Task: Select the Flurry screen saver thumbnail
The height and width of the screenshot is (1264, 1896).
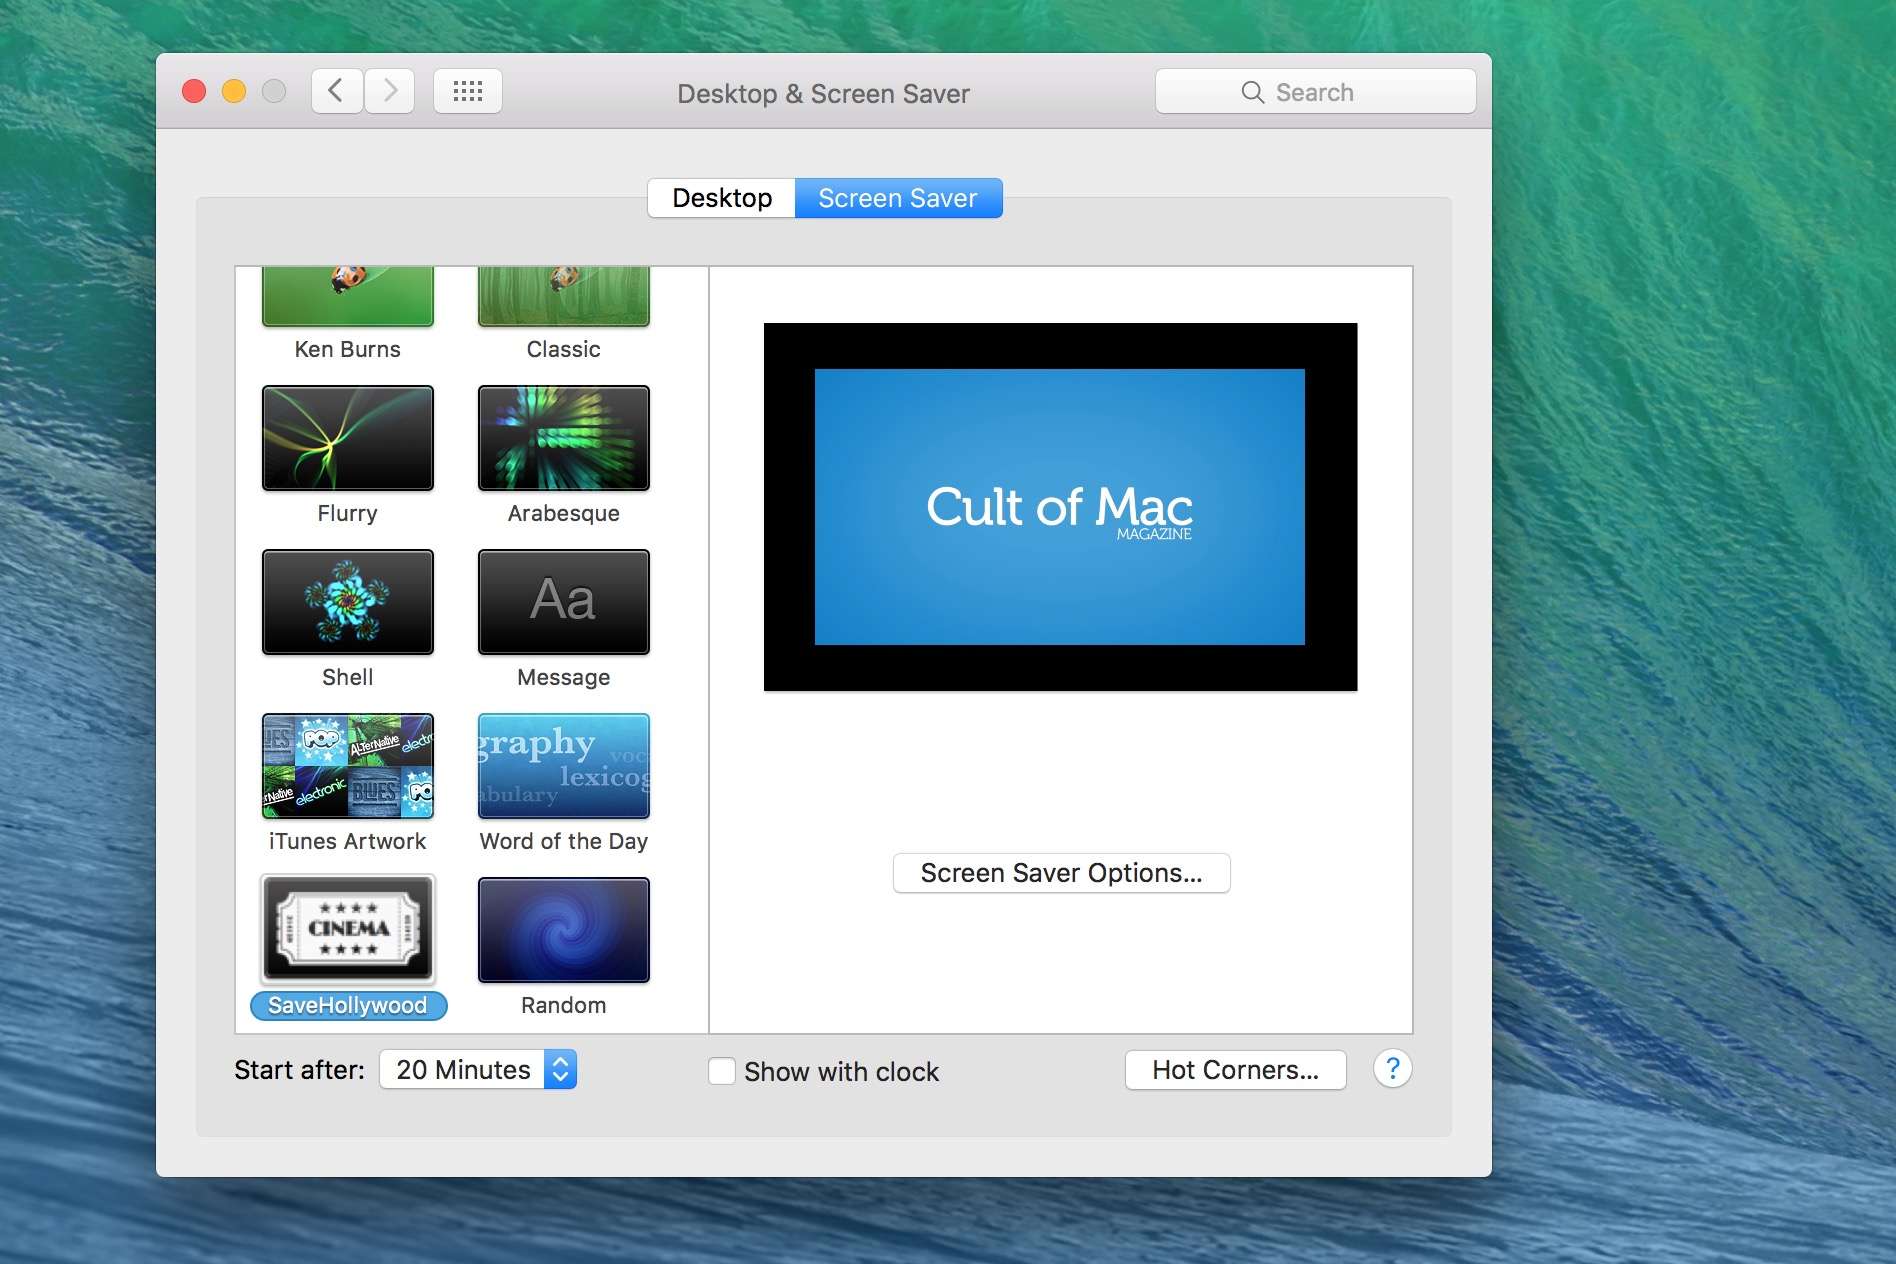Action: tap(347, 438)
